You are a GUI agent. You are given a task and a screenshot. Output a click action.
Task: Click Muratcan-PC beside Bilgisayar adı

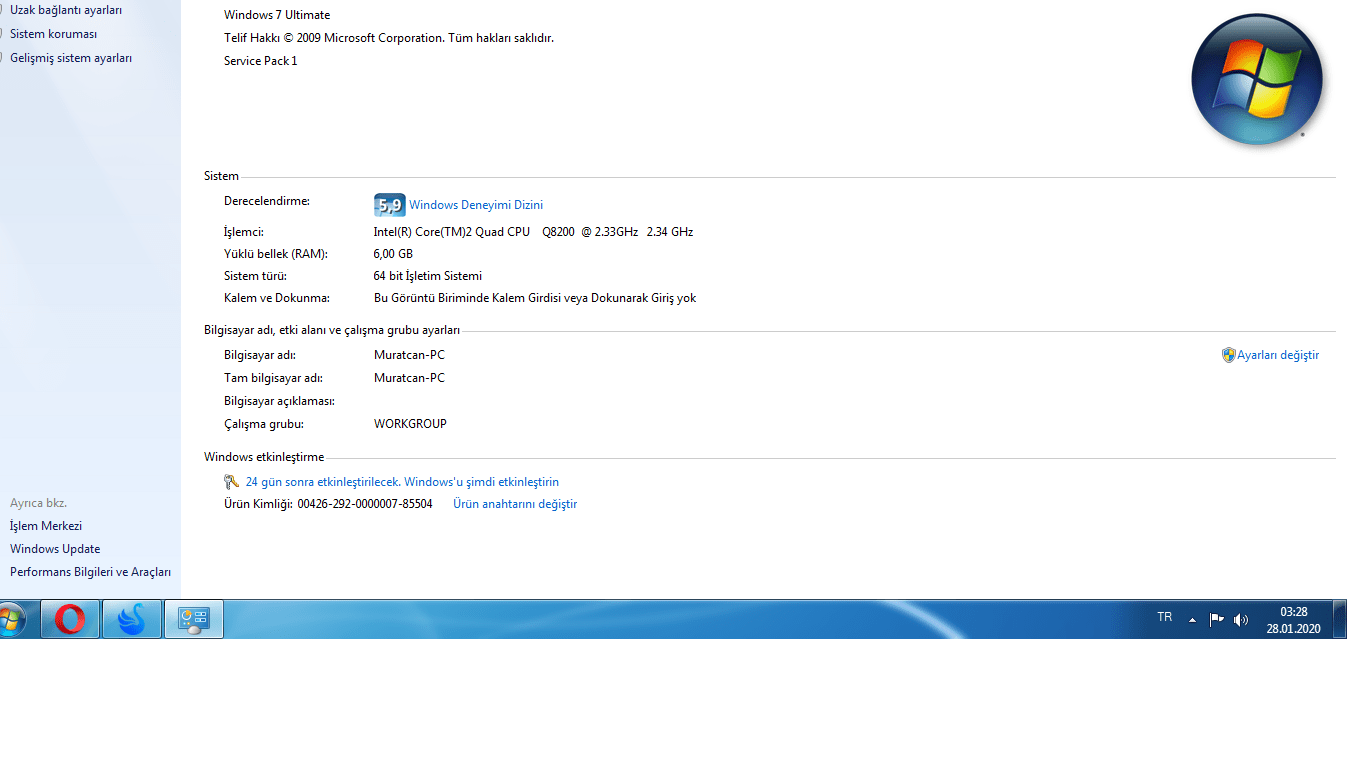pyautogui.click(x=409, y=355)
